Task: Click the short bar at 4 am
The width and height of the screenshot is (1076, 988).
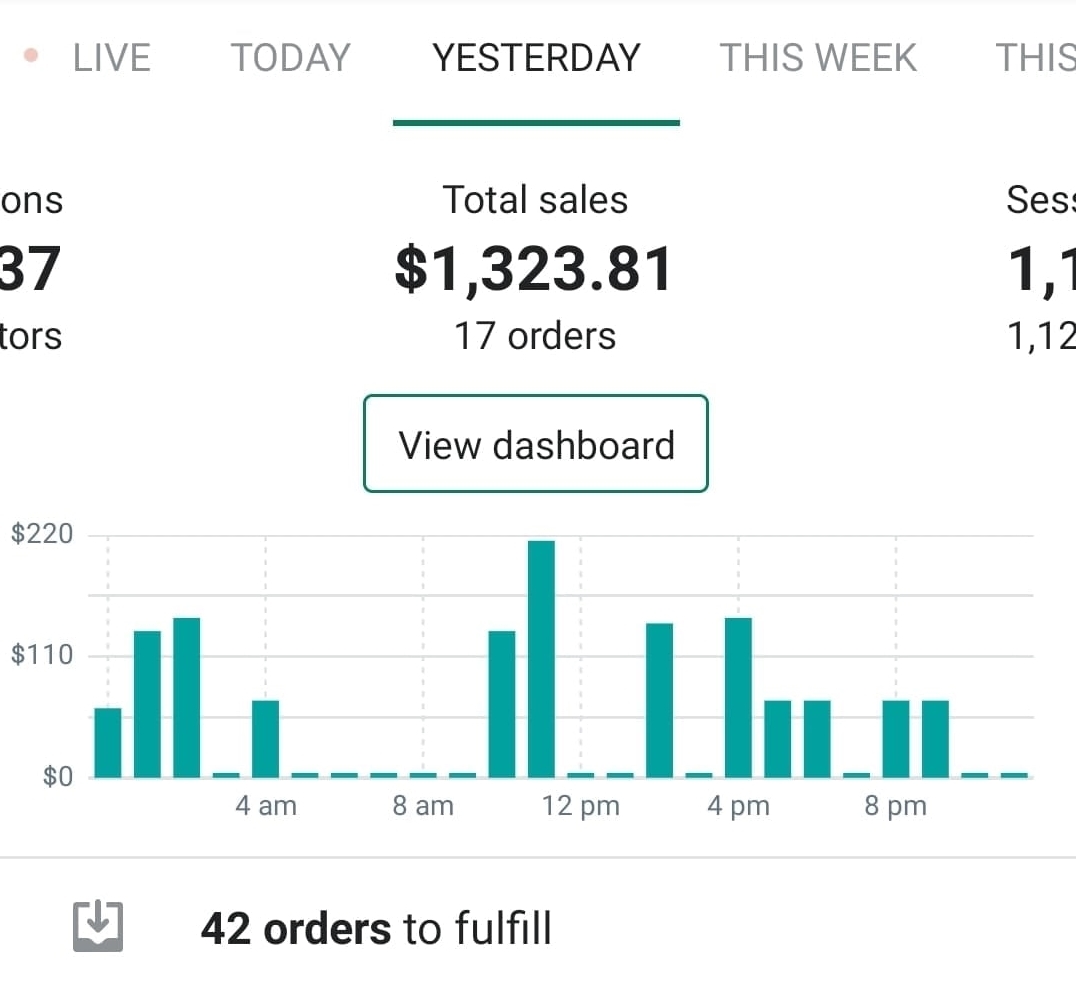Action: 265,738
